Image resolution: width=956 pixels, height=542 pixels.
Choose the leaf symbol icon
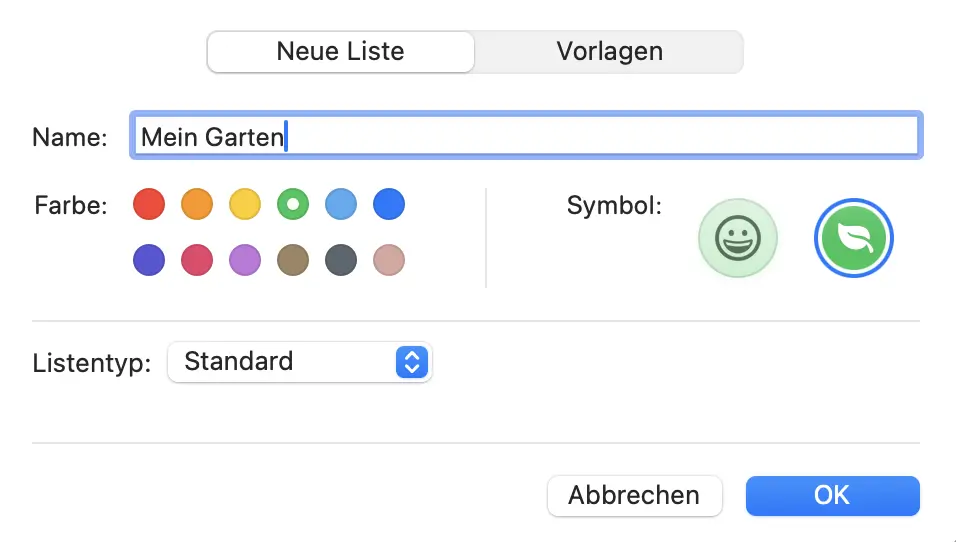[854, 238]
